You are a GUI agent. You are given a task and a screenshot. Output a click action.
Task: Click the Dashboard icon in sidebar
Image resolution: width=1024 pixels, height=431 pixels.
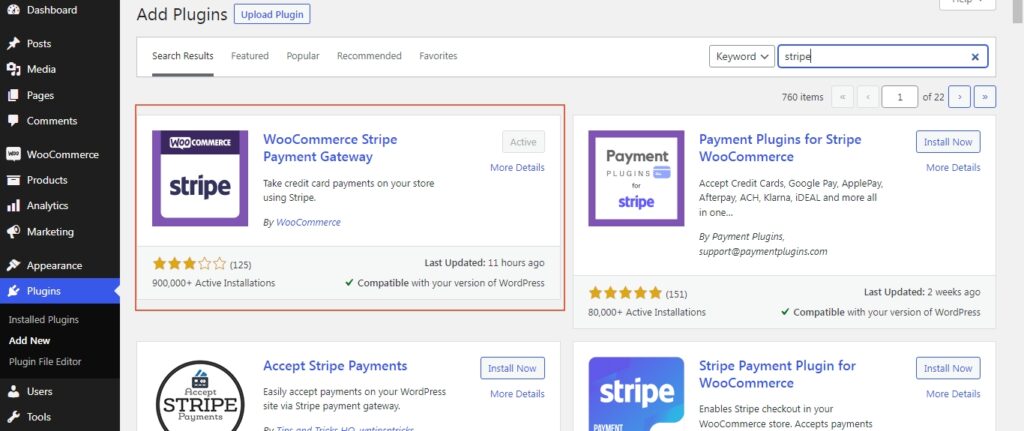(13, 10)
